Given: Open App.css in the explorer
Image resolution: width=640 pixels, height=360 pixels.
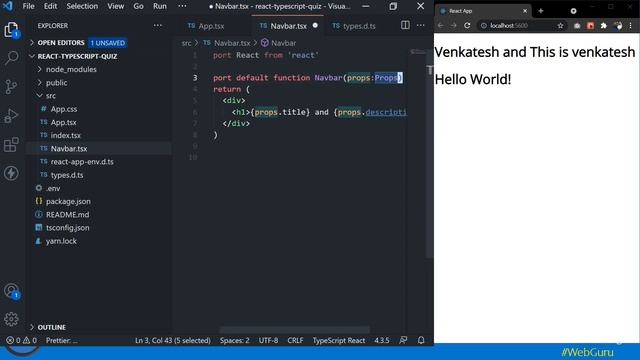Looking at the screenshot, I should (x=64, y=109).
